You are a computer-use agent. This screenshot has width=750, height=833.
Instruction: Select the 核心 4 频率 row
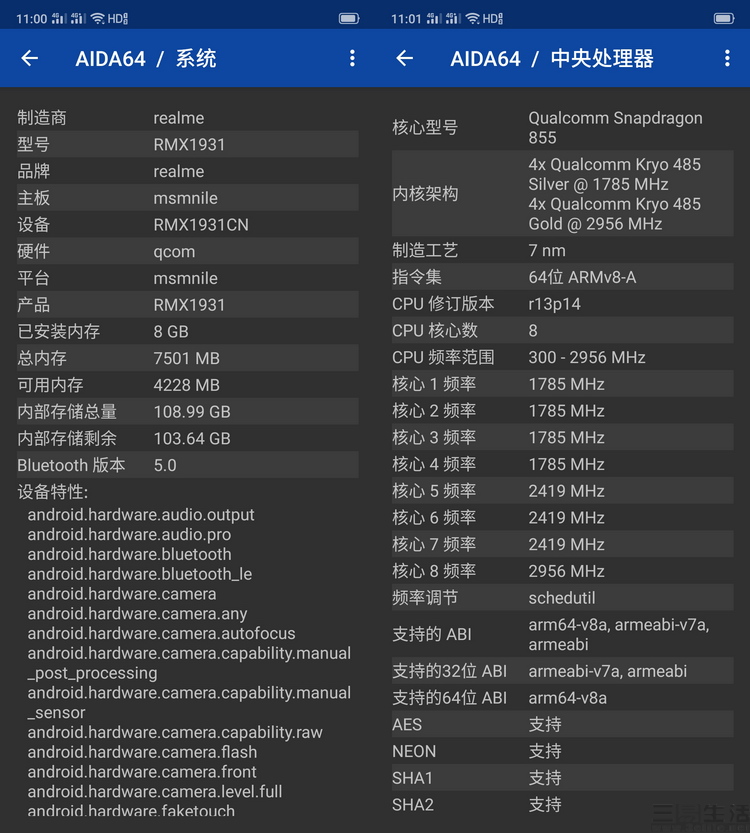[562, 464]
